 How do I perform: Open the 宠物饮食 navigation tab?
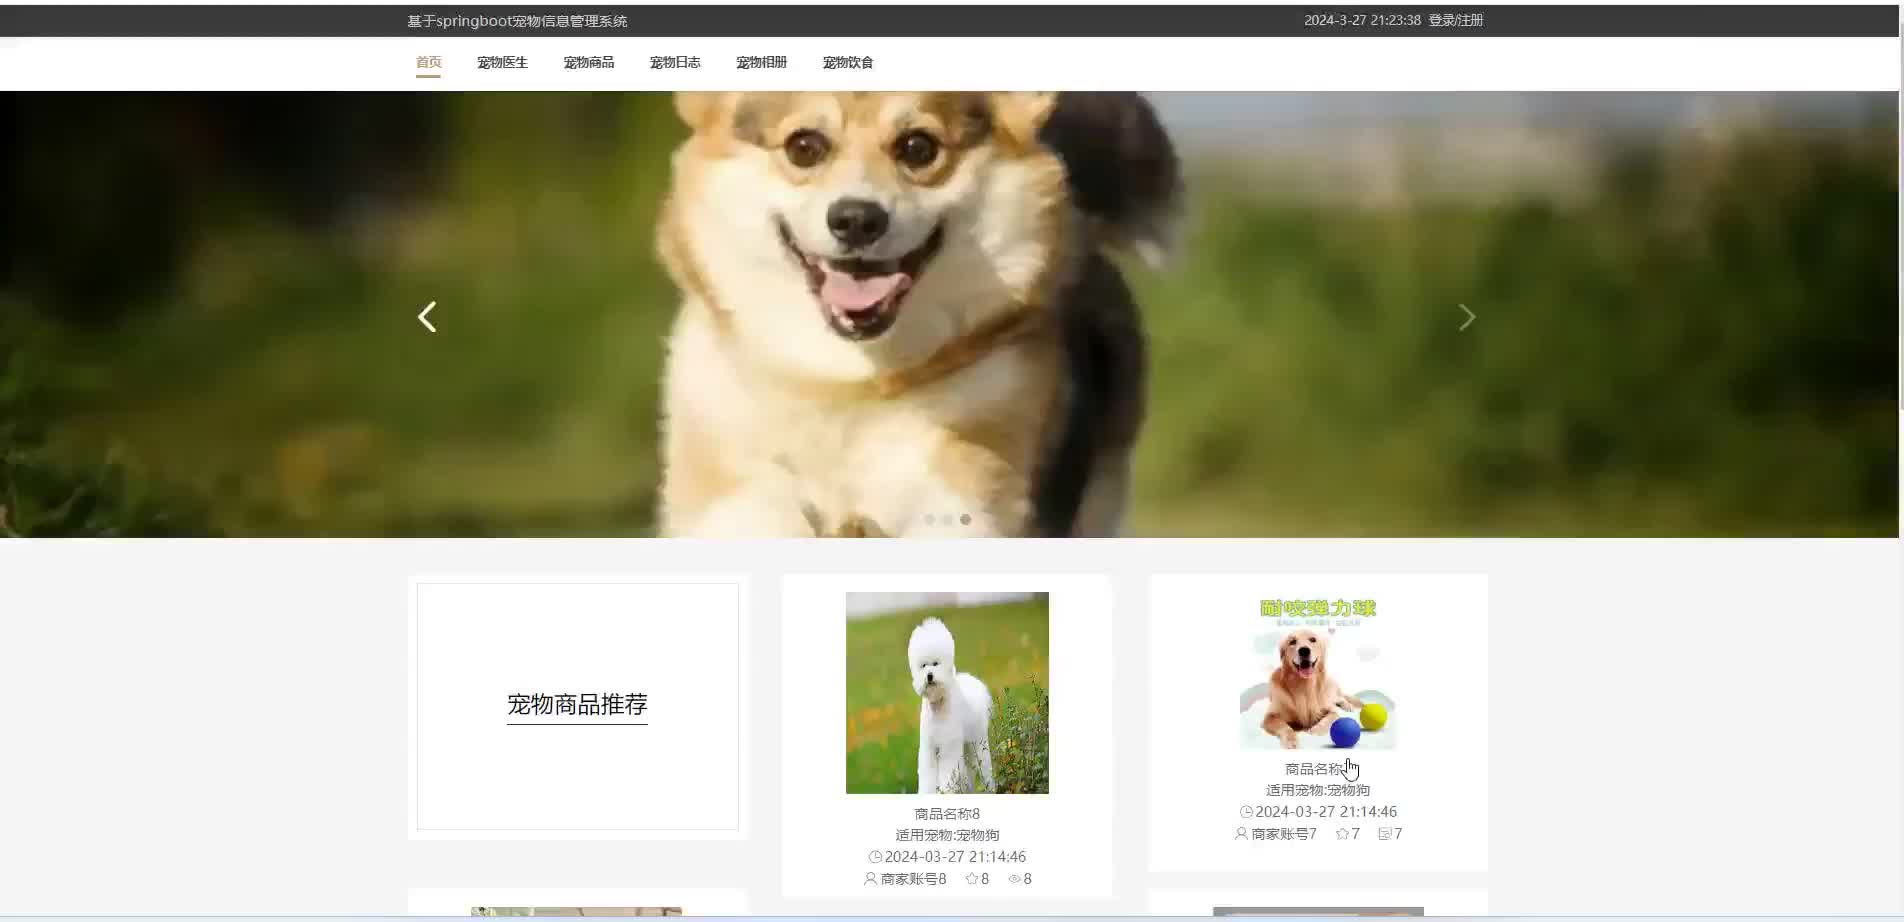click(x=848, y=62)
